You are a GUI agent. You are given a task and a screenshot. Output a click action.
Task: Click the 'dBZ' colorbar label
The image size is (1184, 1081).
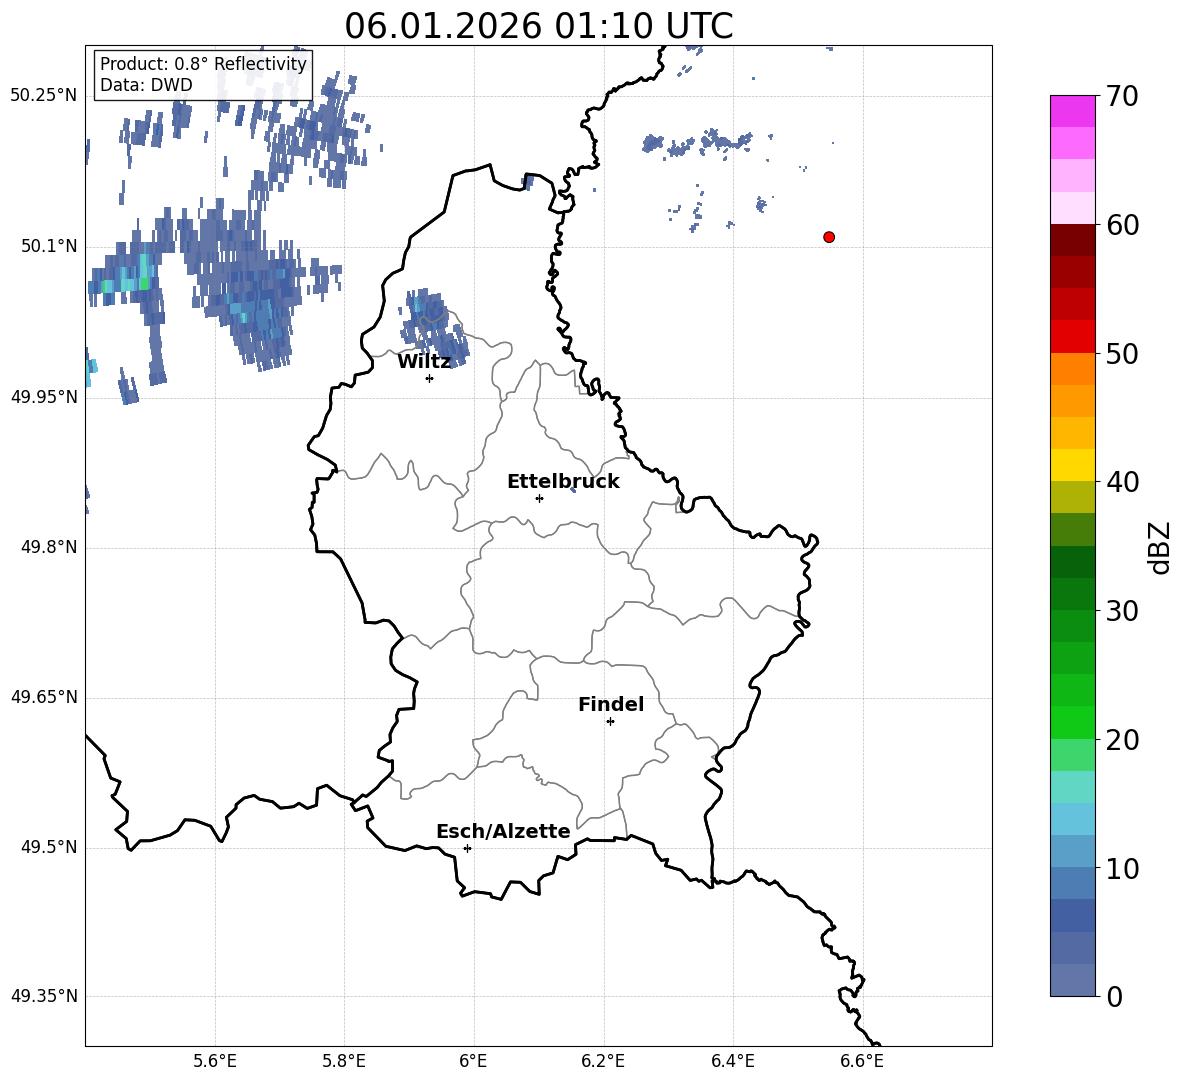[x=1158, y=547]
